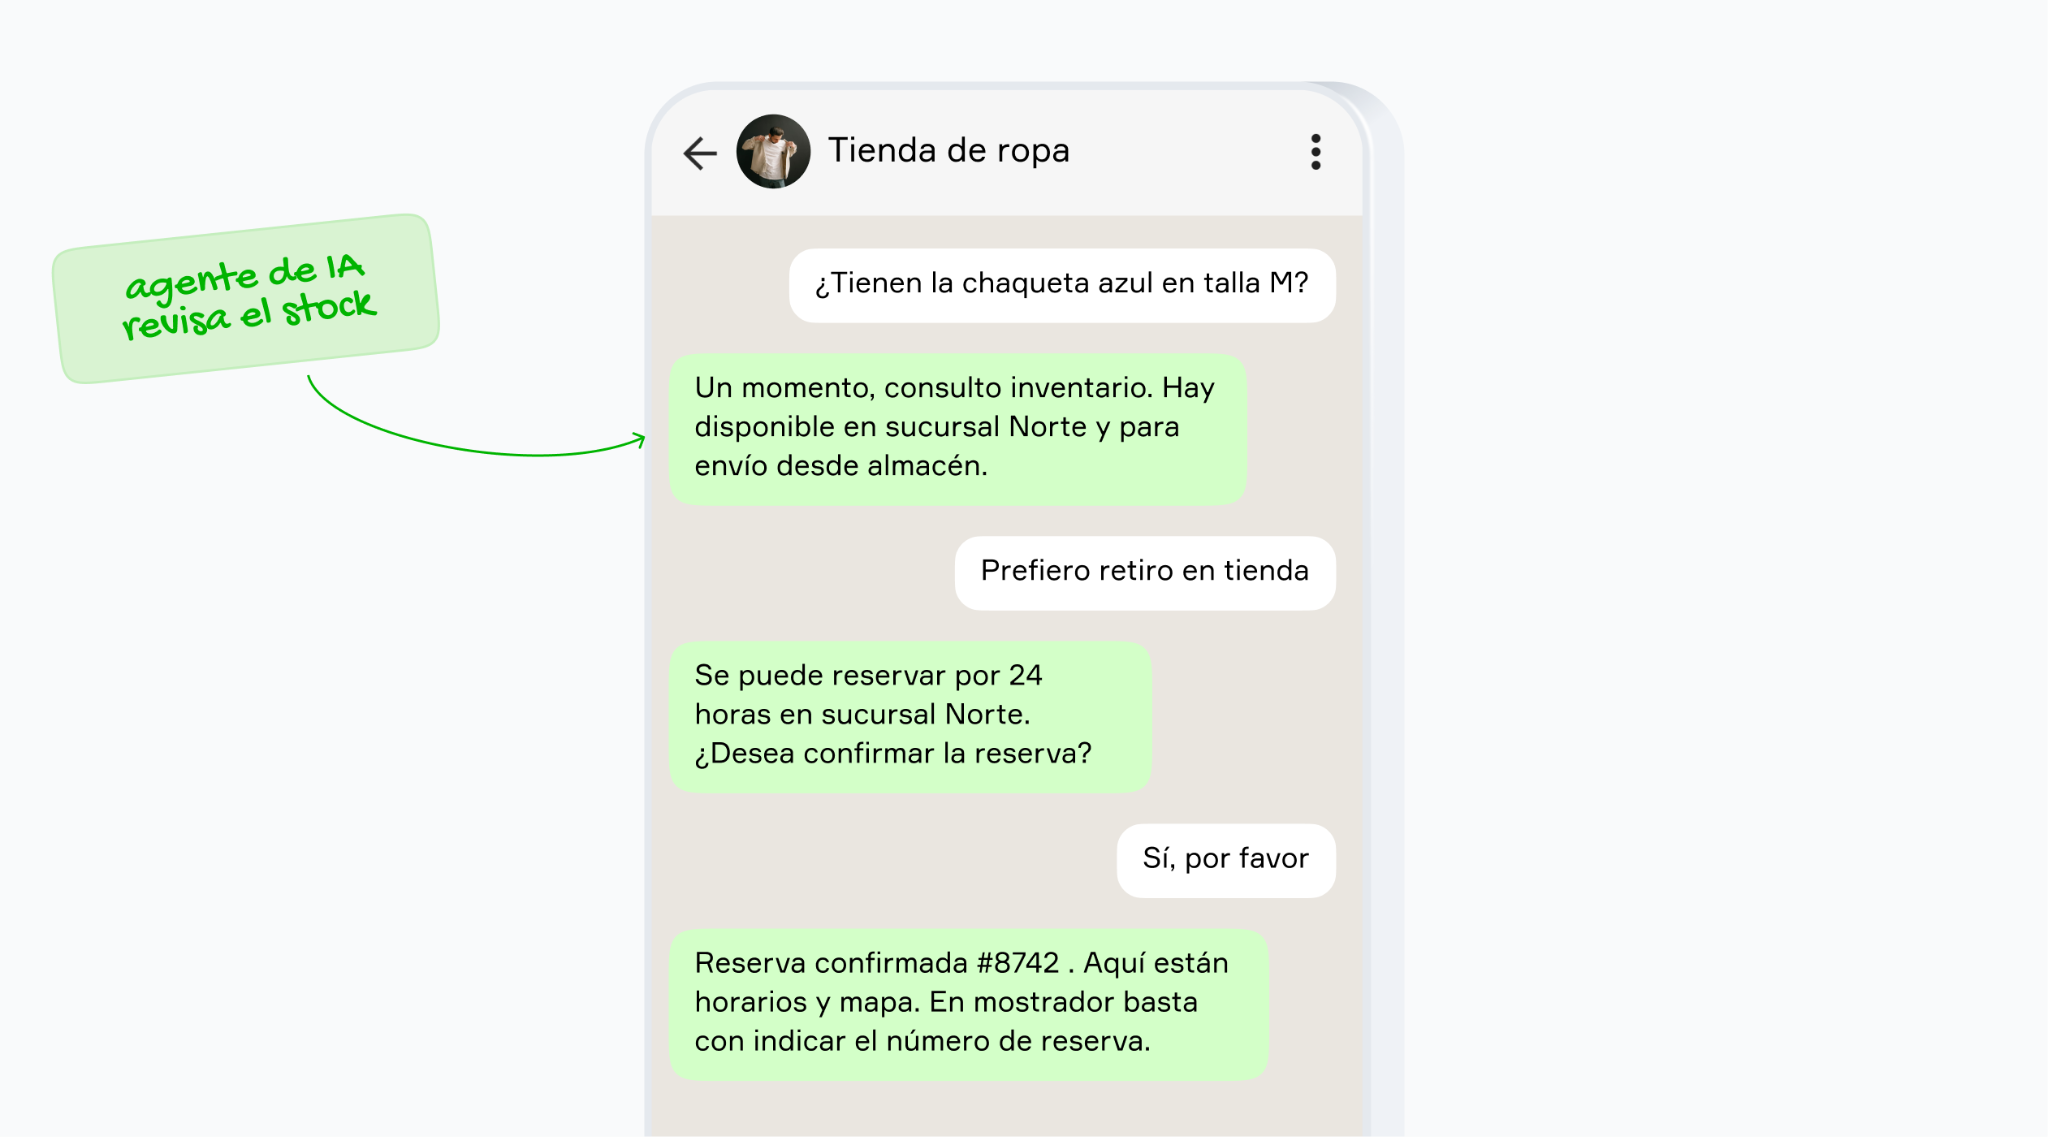Click the Sí, por favor message
Image resolution: width=2048 pixels, height=1137 pixels.
coord(1225,860)
